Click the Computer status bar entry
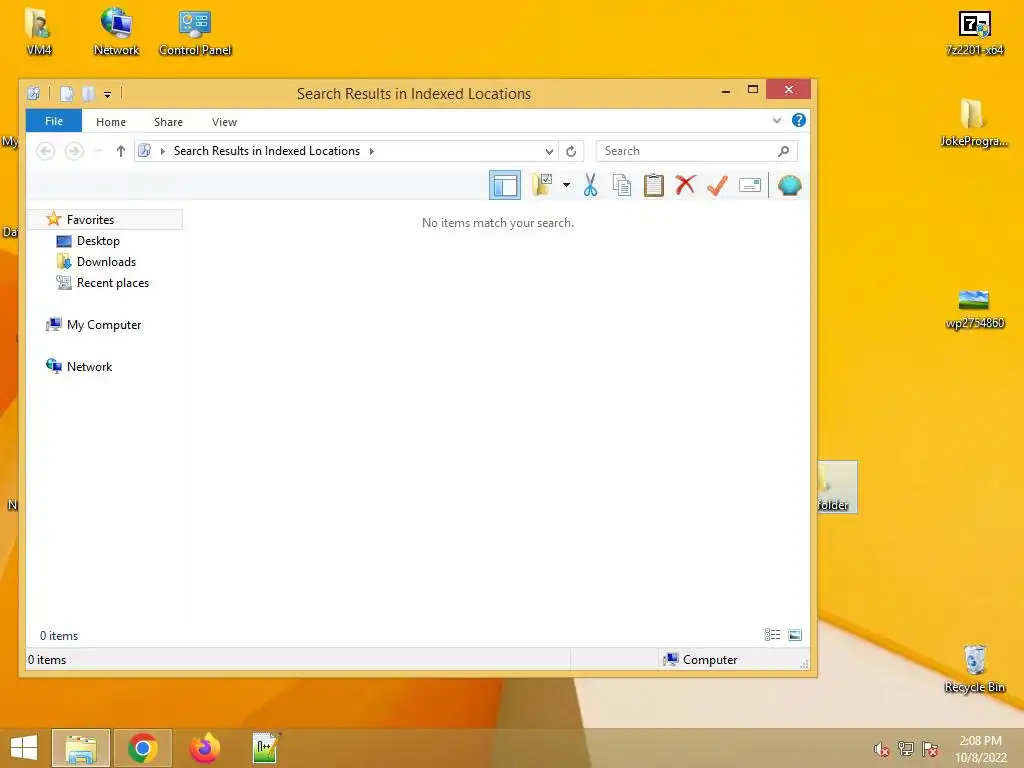This screenshot has width=1024, height=768. (x=700, y=660)
